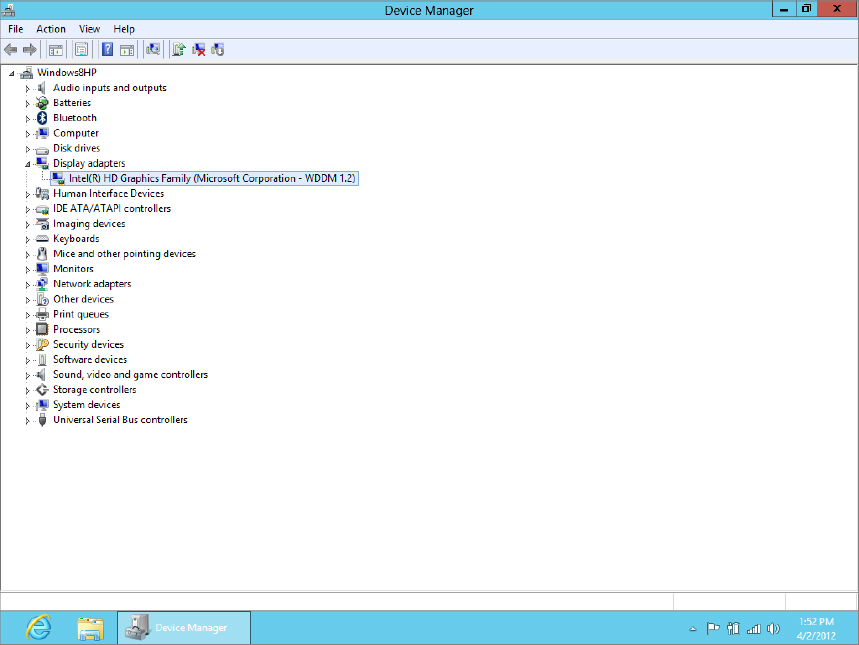Click the Uninstall device toolbar icon
Screen dimensions: 859x645
pos(198,50)
